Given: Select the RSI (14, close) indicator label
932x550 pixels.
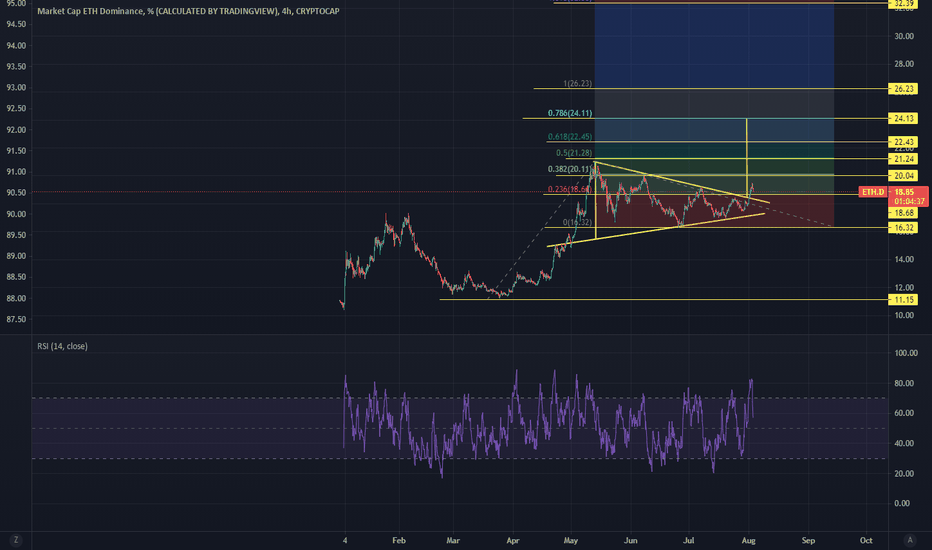Looking at the screenshot, I should click(62, 346).
